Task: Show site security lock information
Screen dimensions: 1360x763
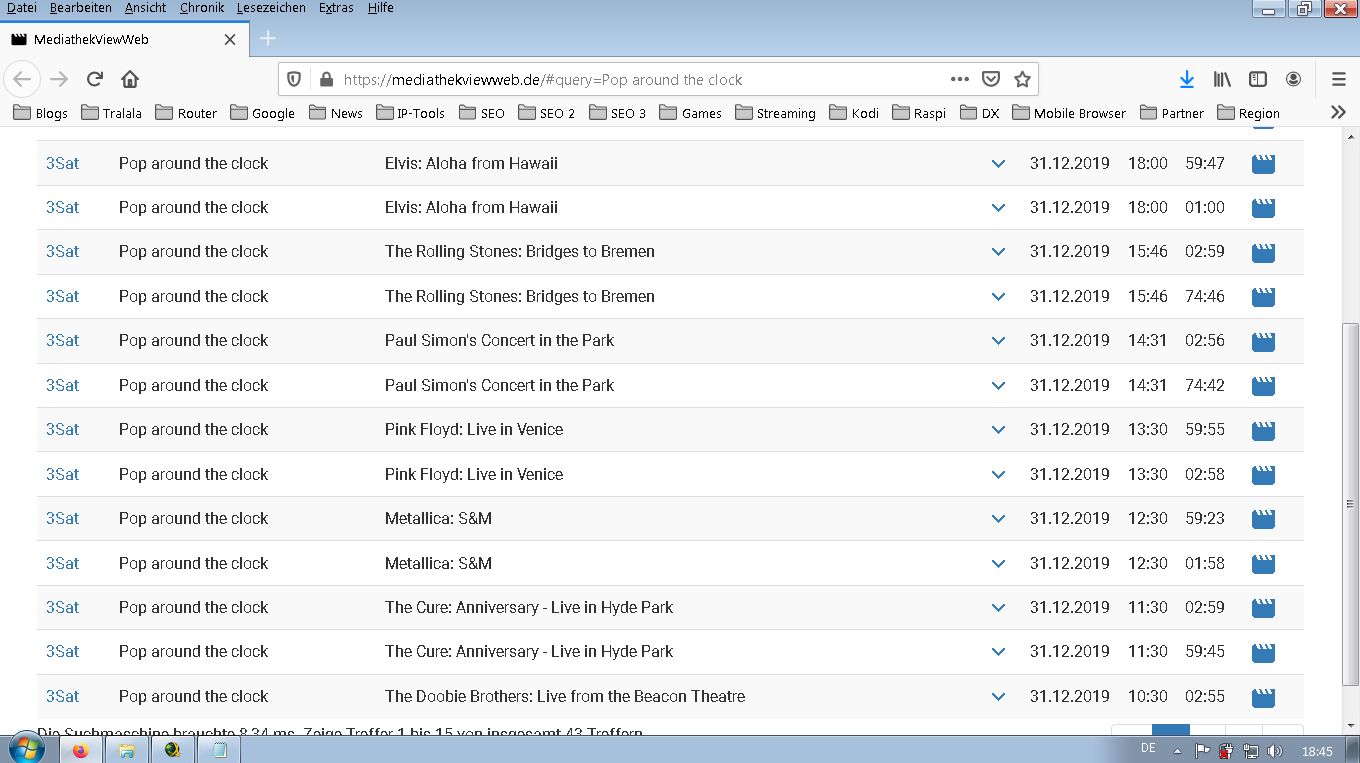Action: click(x=325, y=79)
